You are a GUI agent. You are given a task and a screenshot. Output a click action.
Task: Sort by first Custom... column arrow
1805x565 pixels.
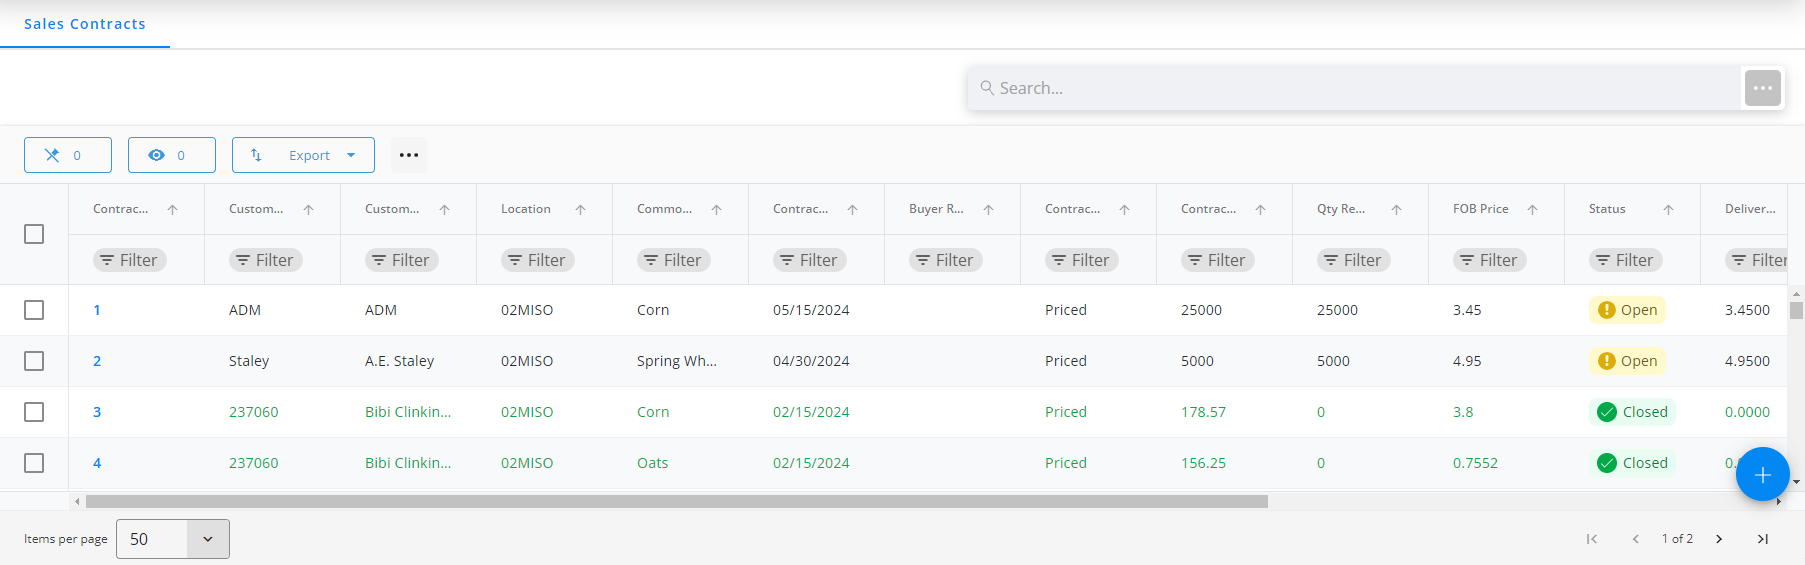point(309,209)
